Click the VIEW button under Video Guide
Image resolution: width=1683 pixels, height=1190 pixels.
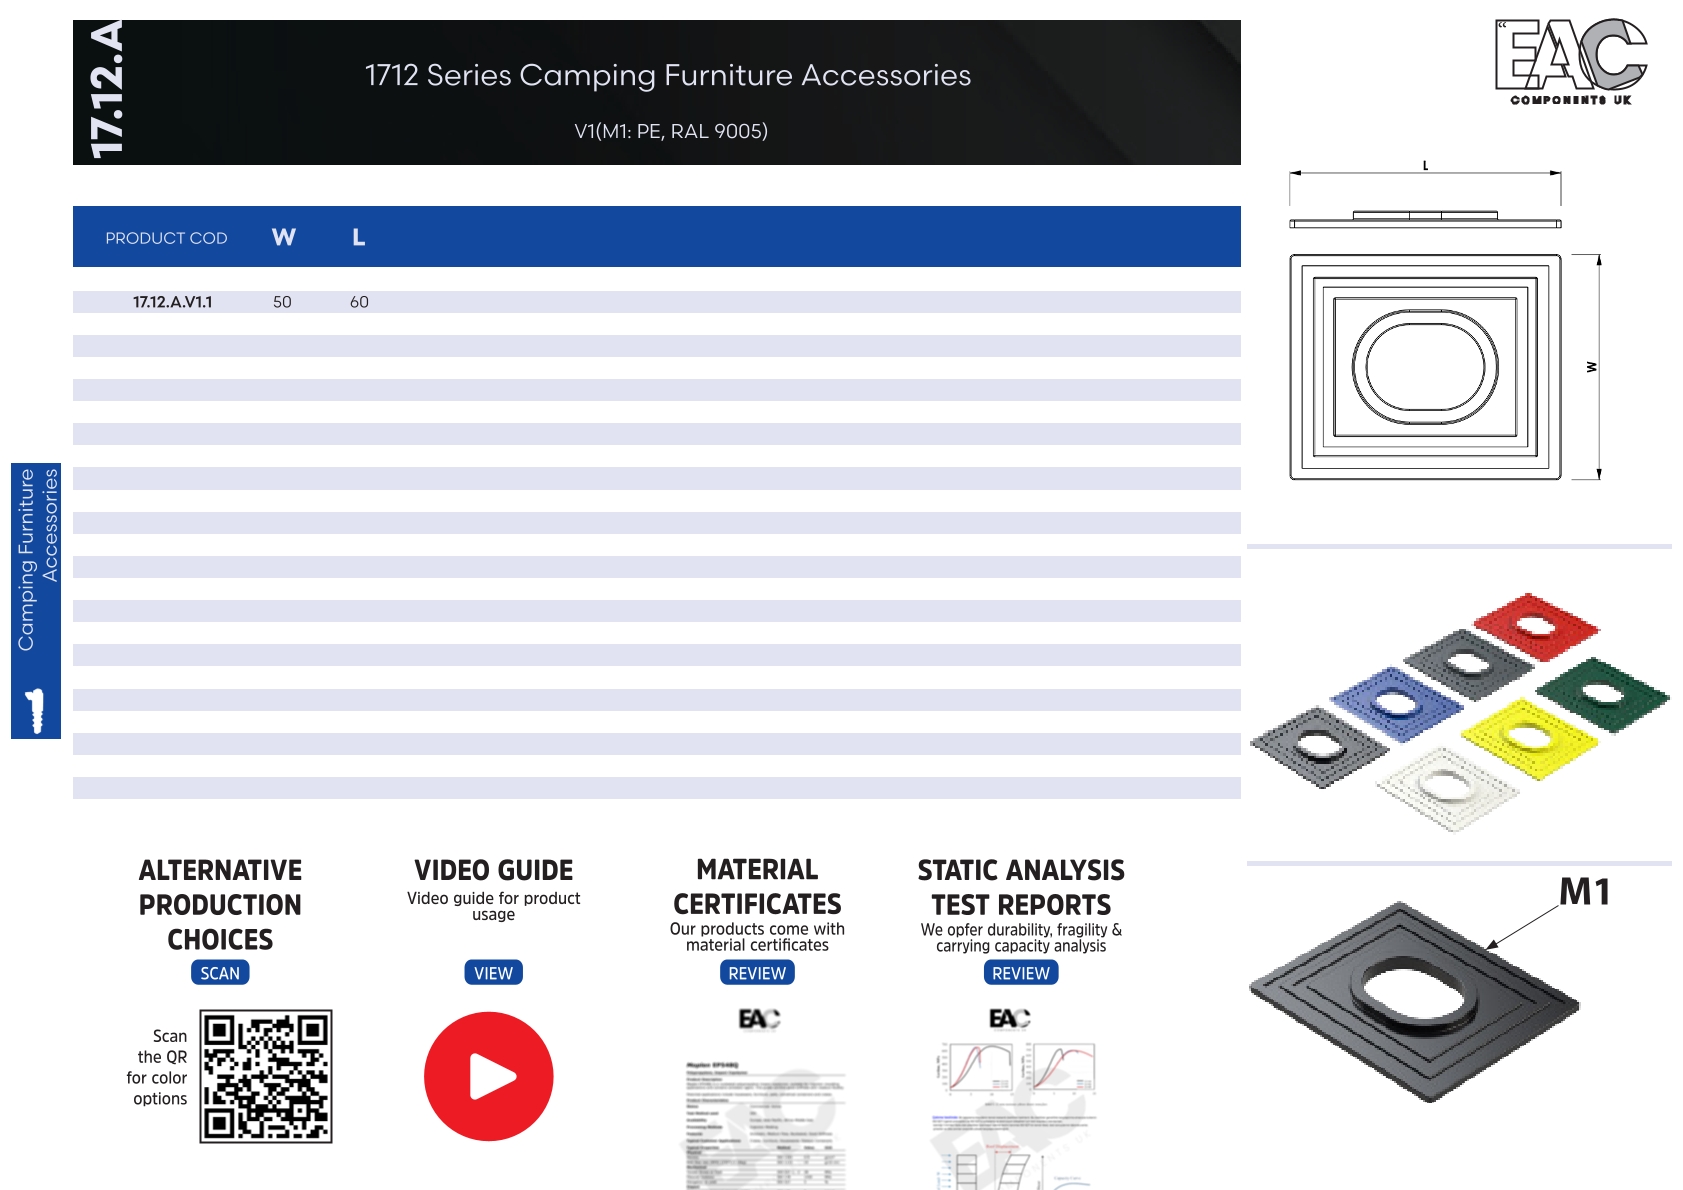click(x=493, y=973)
